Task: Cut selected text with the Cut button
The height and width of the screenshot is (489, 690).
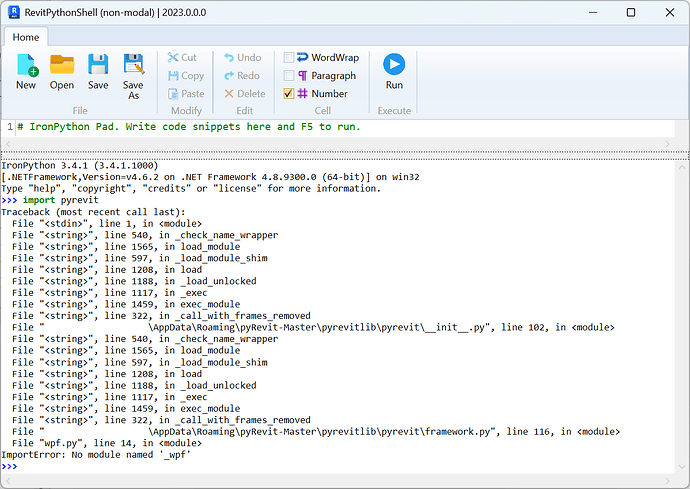Action: (182, 57)
